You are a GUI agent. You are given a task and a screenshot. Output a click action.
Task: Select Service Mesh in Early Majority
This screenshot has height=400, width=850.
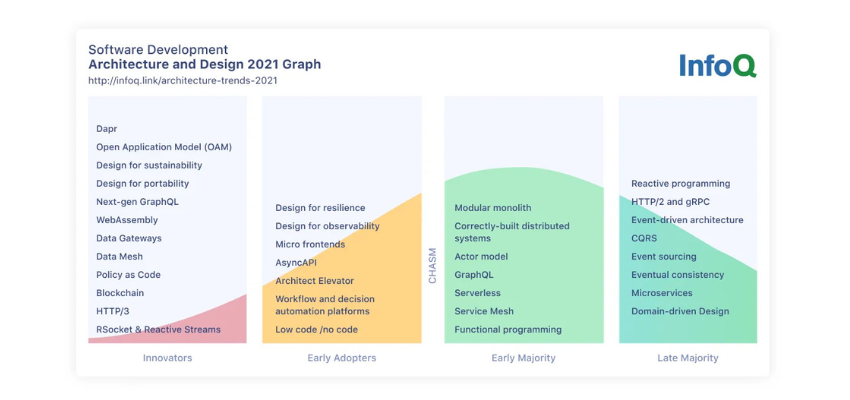pyautogui.click(x=484, y=312)
